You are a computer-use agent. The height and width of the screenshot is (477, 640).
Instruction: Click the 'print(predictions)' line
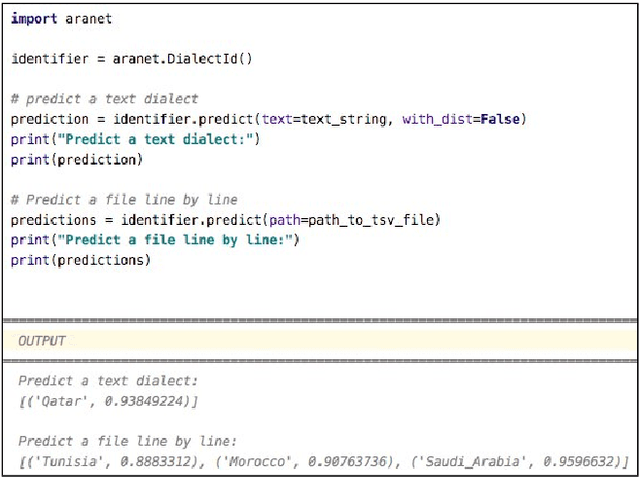81,260
